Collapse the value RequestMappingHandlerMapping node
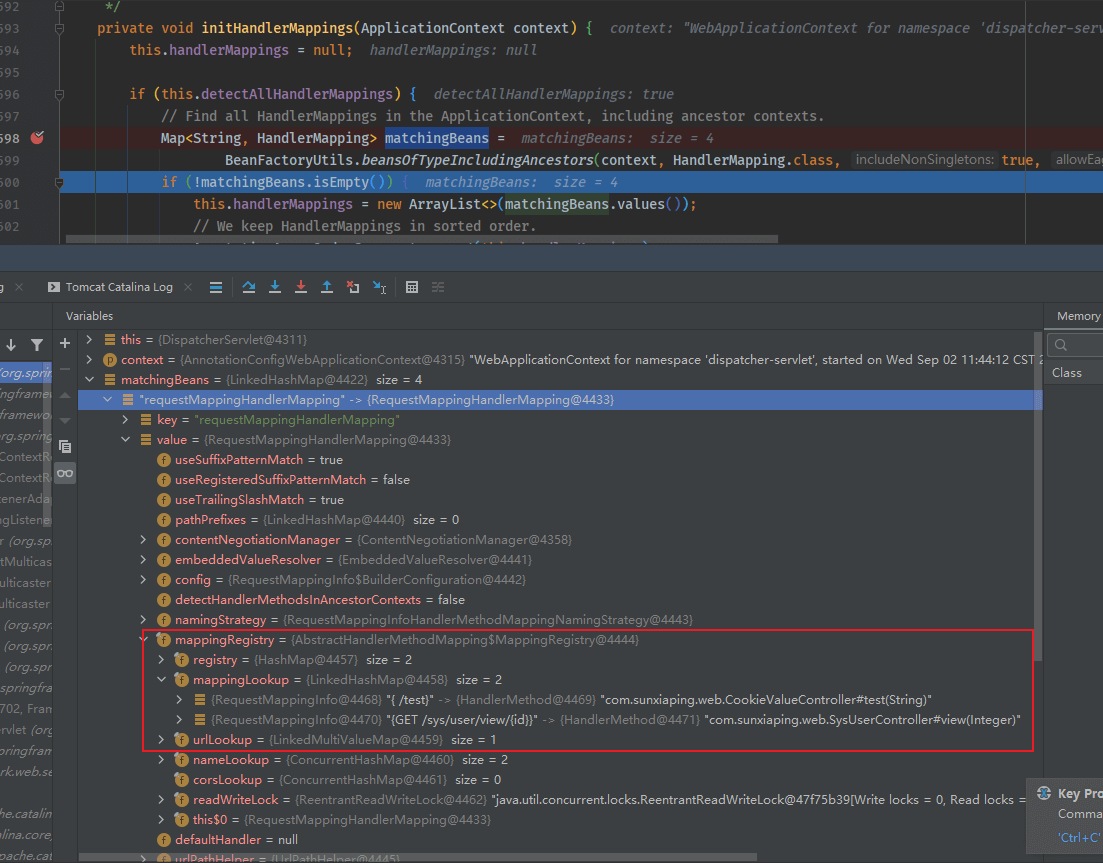 coord(125,440)
